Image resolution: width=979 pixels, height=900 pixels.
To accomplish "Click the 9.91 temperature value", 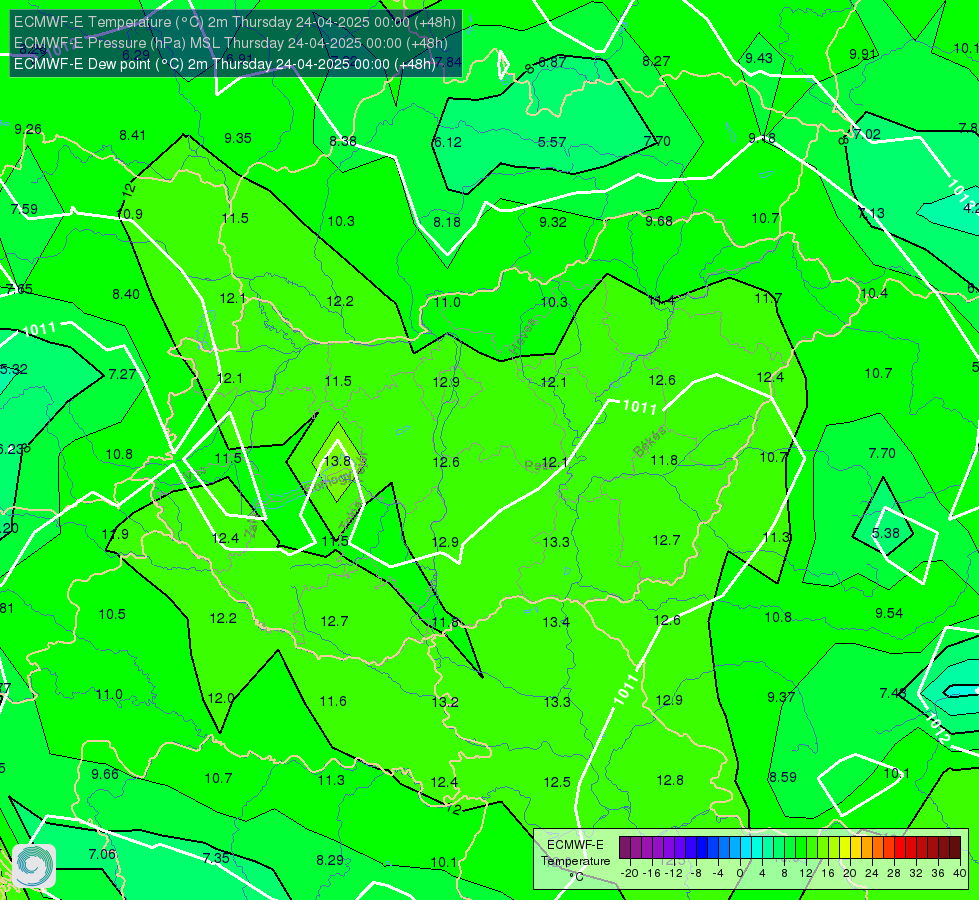I will click(863, 54).
